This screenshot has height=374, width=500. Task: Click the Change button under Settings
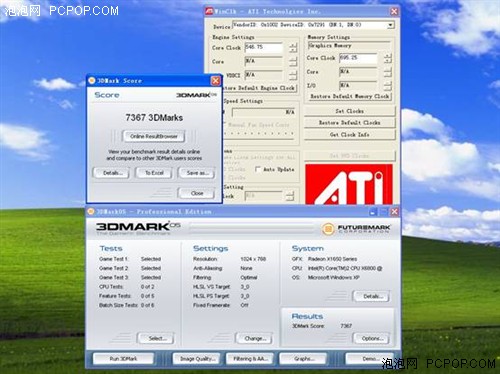point(254,338)
